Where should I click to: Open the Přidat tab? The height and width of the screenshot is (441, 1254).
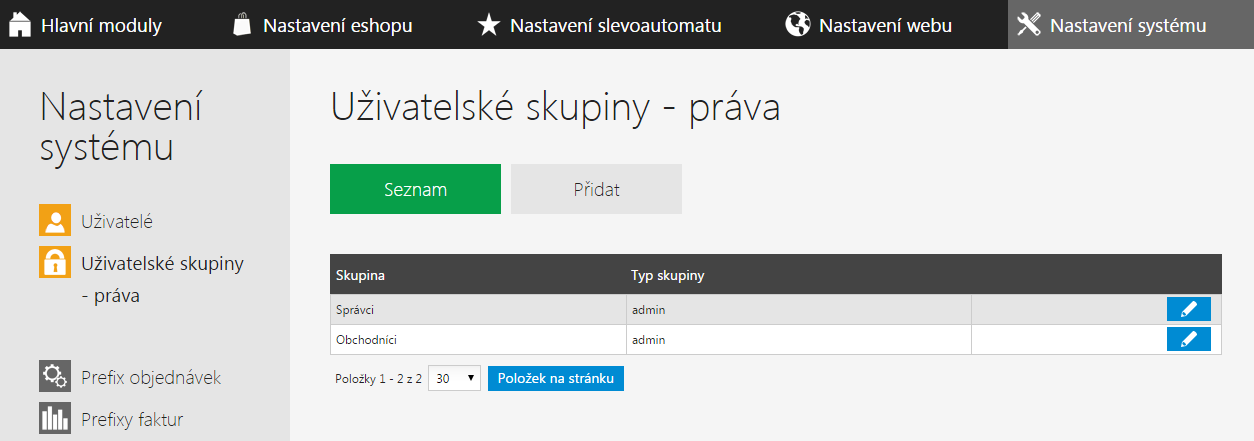[x=596, y=189]
